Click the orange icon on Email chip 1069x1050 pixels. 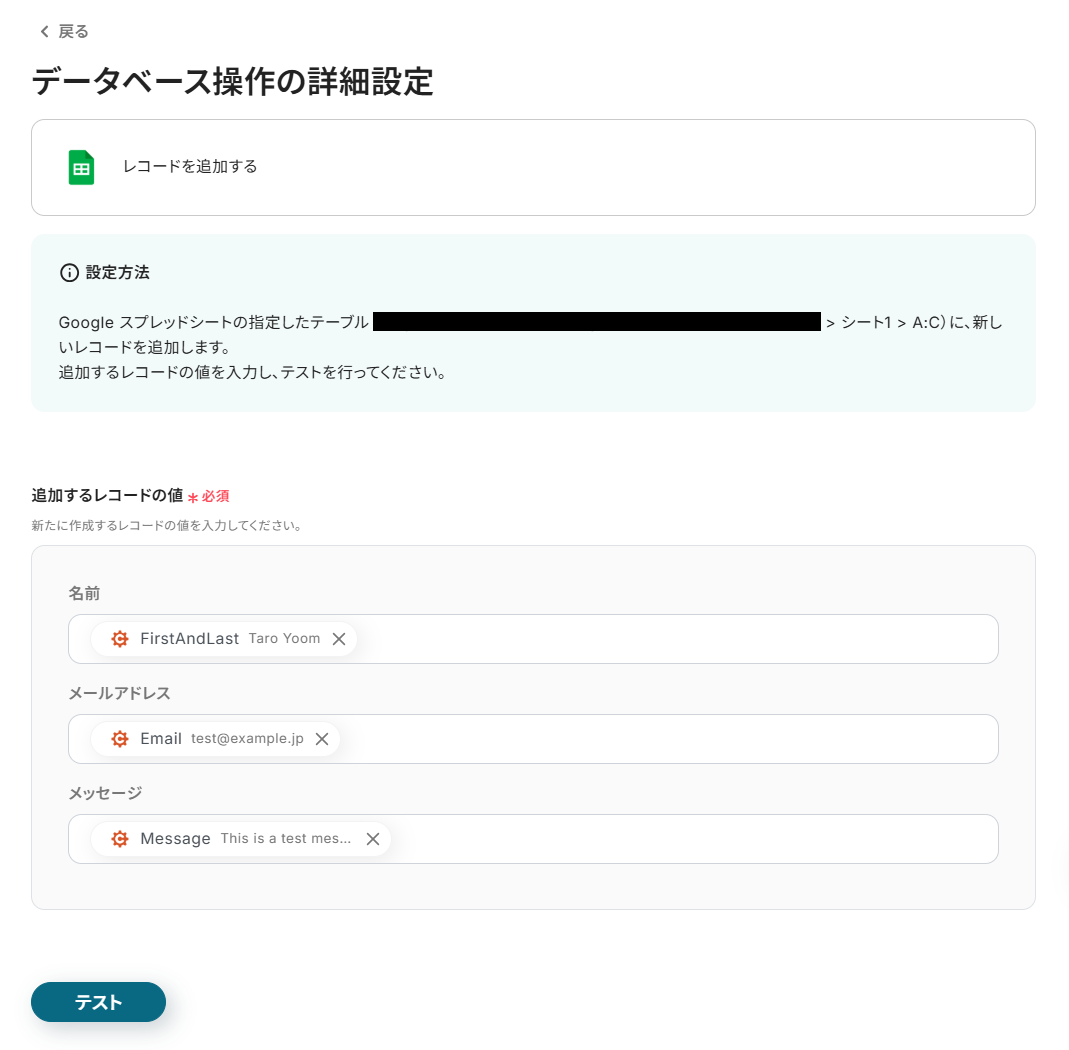point(120,739)
